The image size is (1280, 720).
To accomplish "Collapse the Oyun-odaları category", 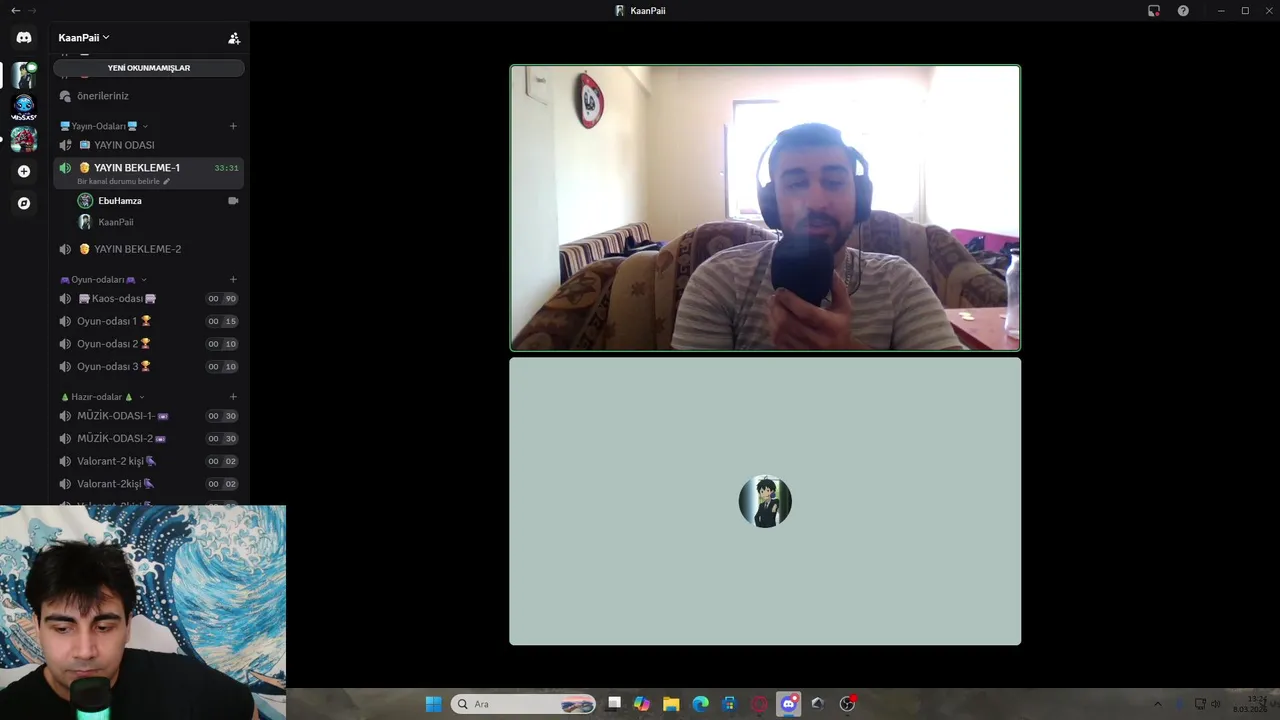I will [103, 280].
